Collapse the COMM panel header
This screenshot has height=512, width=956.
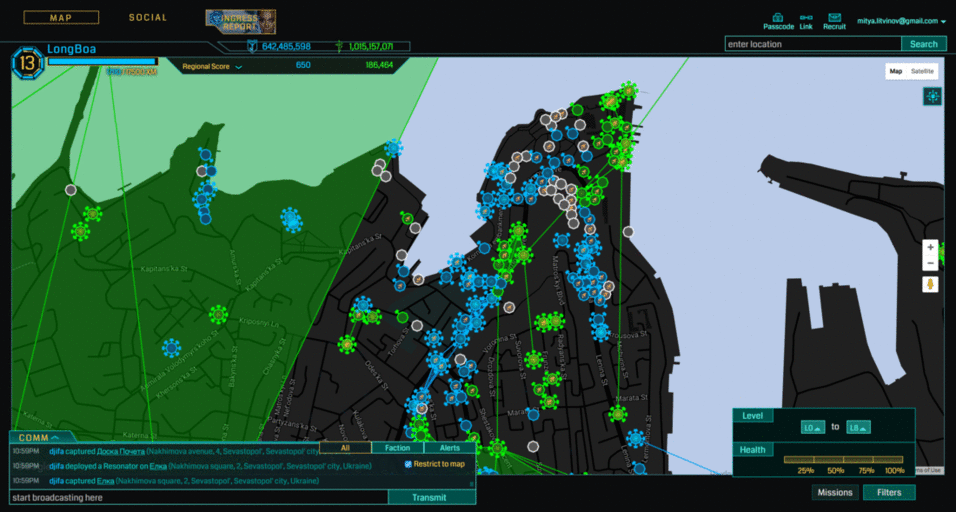[40, 438]
